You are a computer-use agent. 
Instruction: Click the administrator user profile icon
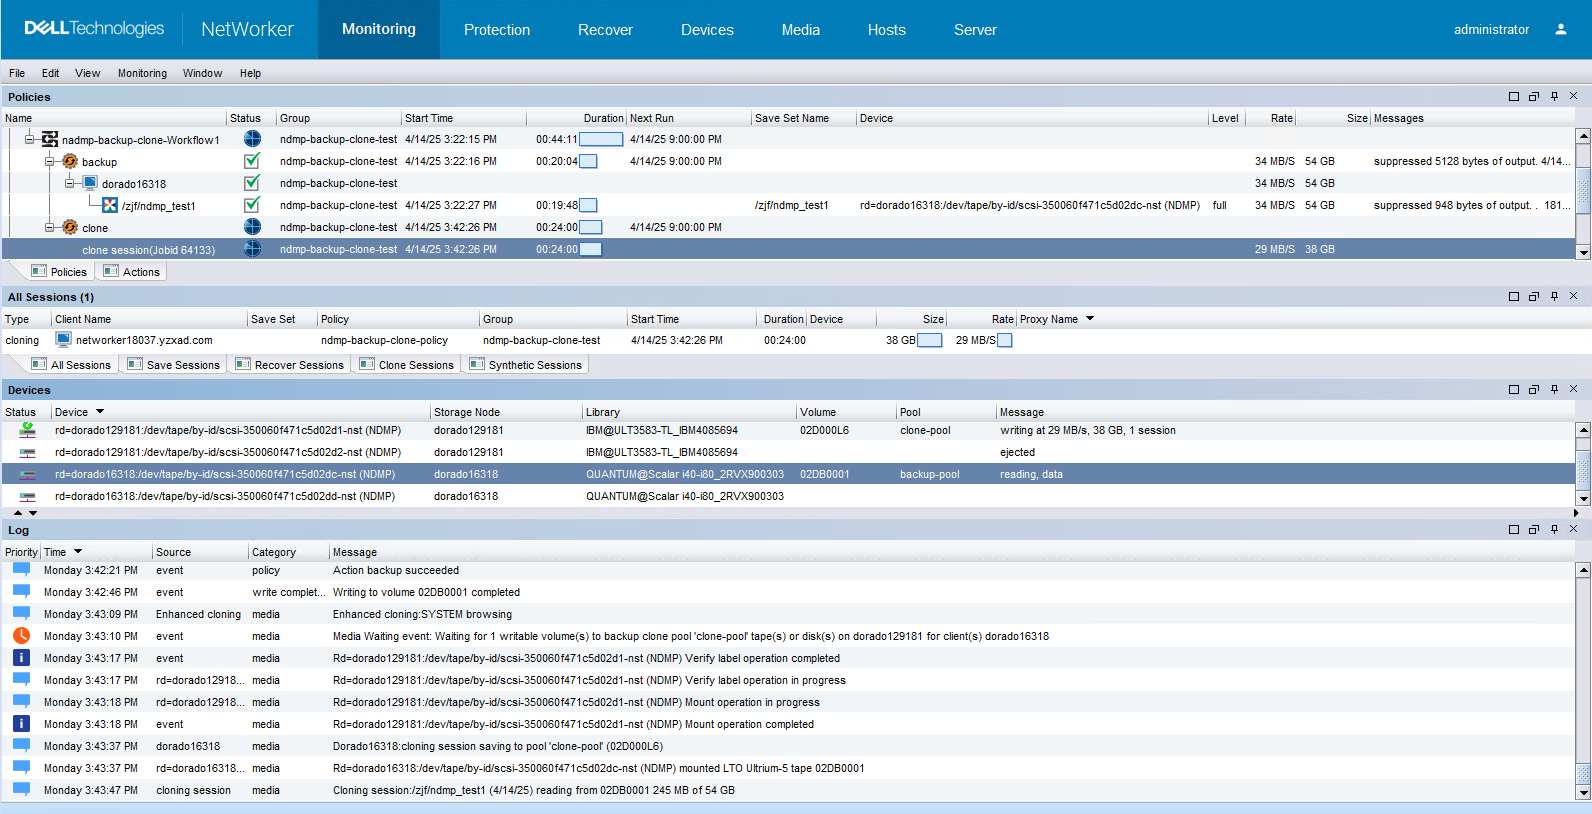(x=1560, y=30)
